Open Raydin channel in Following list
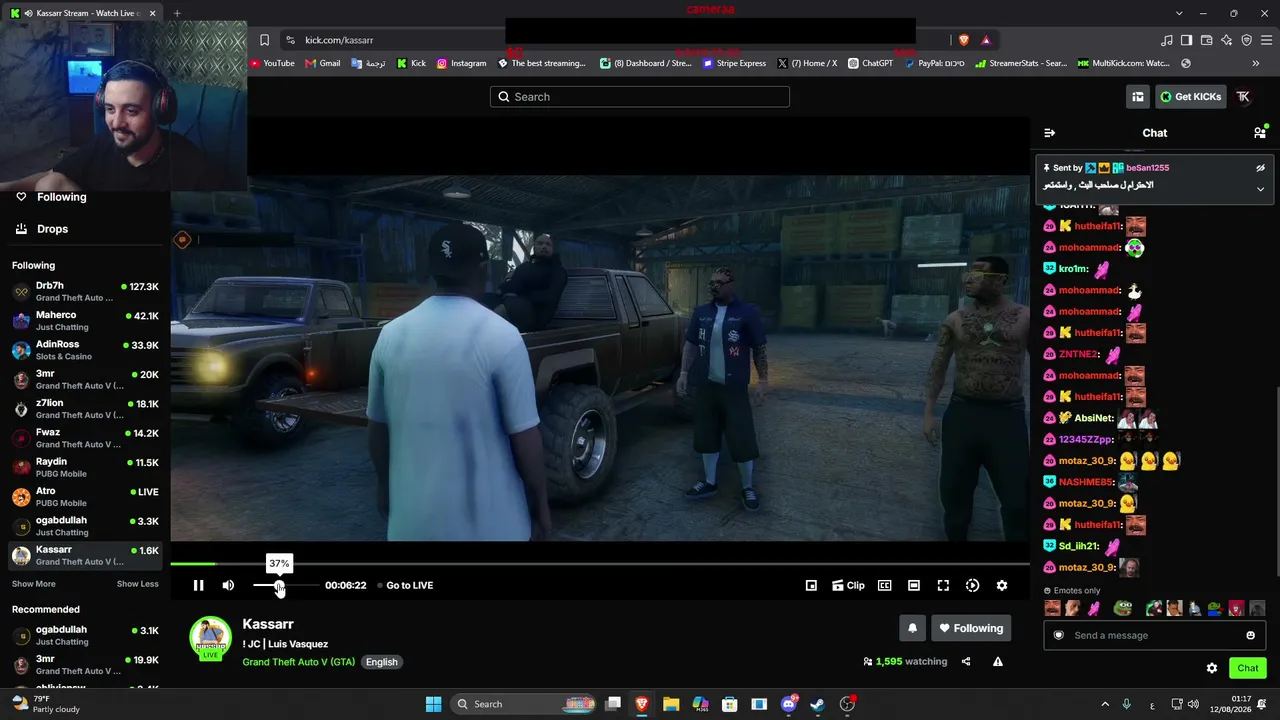This screenshot has width=1280, height=720. pyautogui.click(x=85, y=468)
